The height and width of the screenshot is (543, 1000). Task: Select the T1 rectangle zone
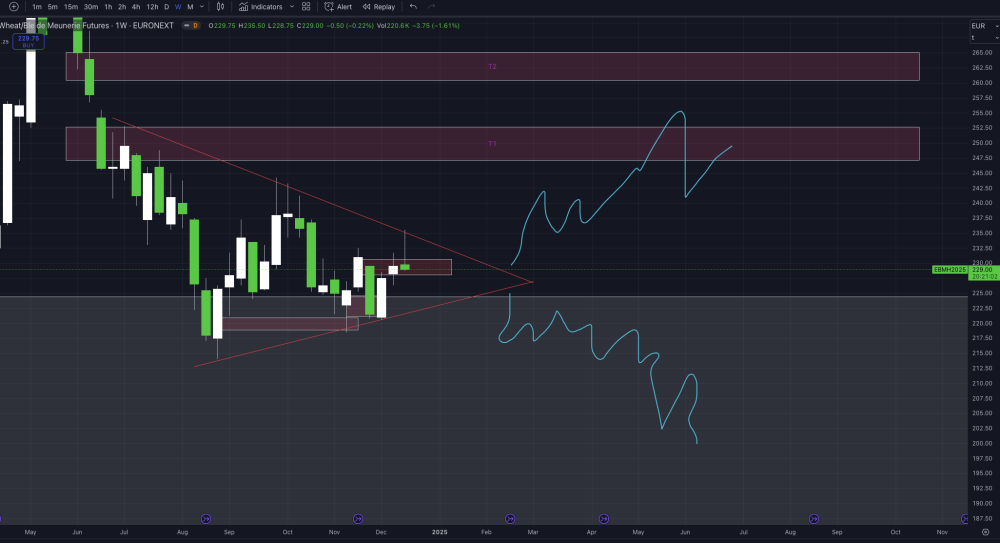492,144
